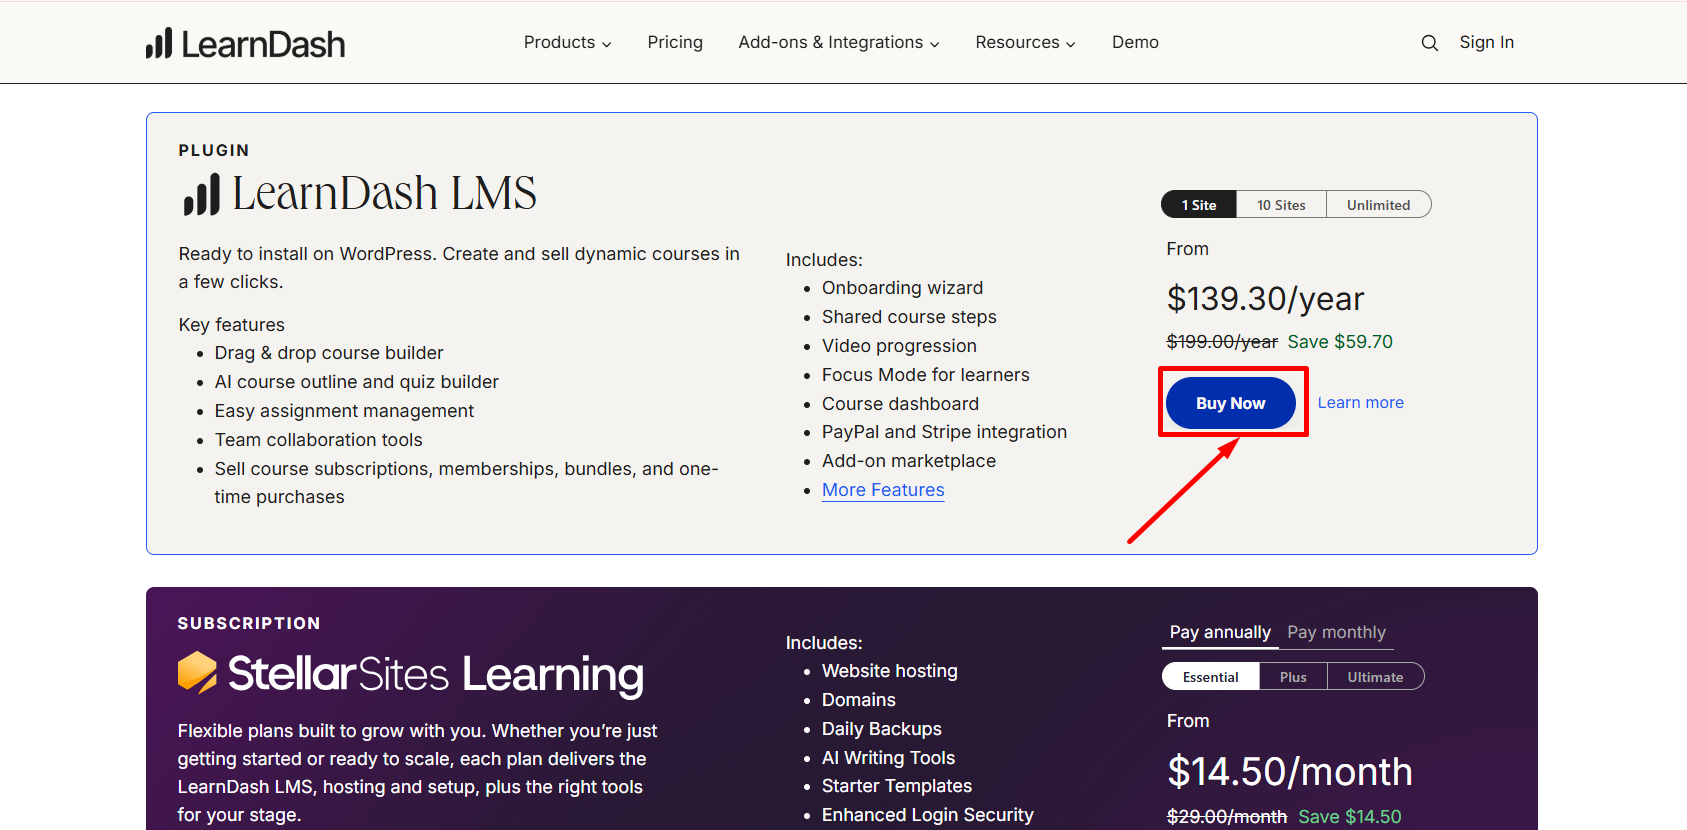Select the Essential plan tier
The width and height of the screenshot is (1687, 830).
pyautogui.click(x=1210, y=676)
